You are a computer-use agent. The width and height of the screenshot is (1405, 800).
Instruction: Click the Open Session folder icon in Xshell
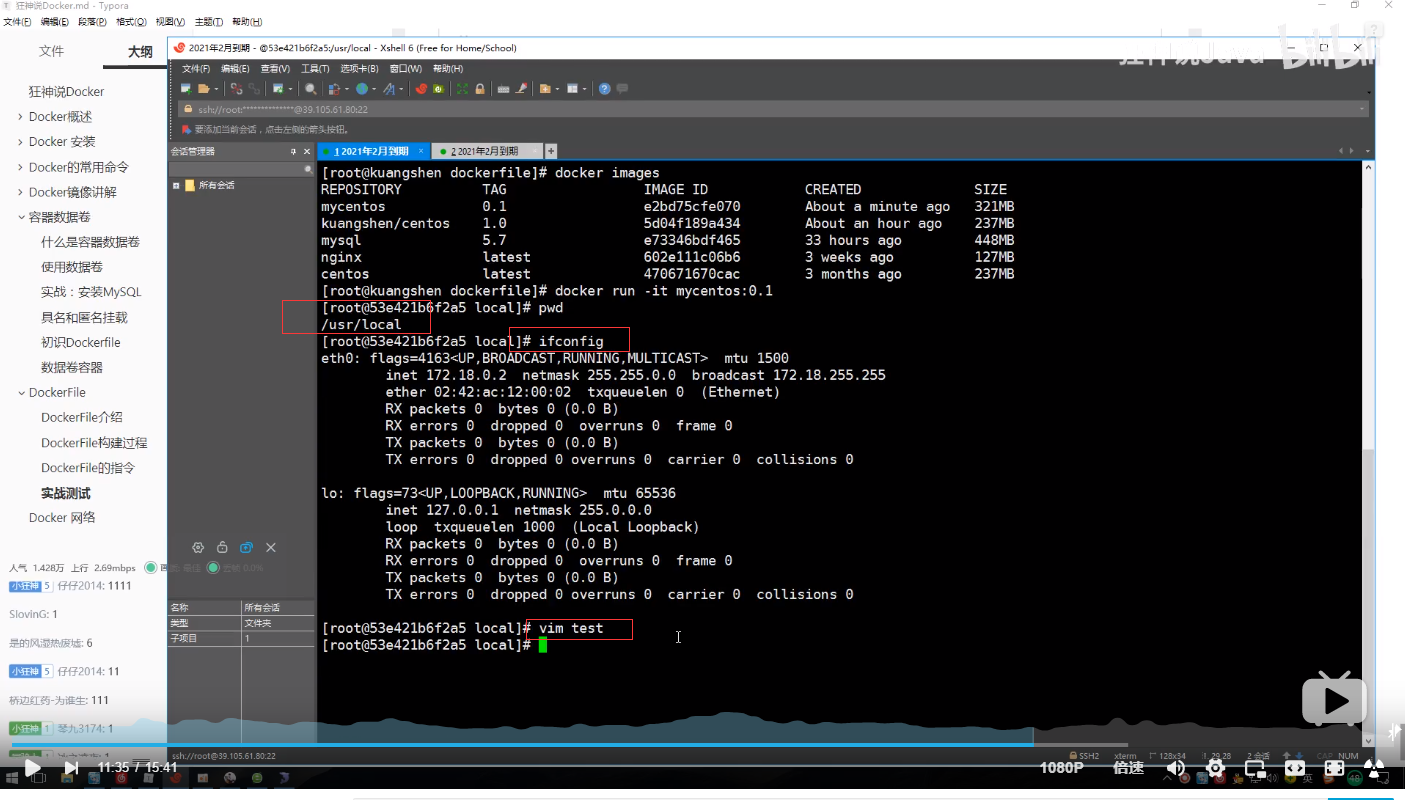click(203, 89)
